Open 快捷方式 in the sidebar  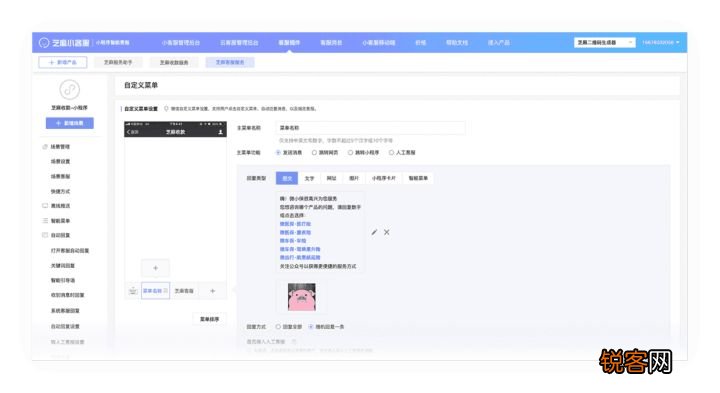[61, 191]
